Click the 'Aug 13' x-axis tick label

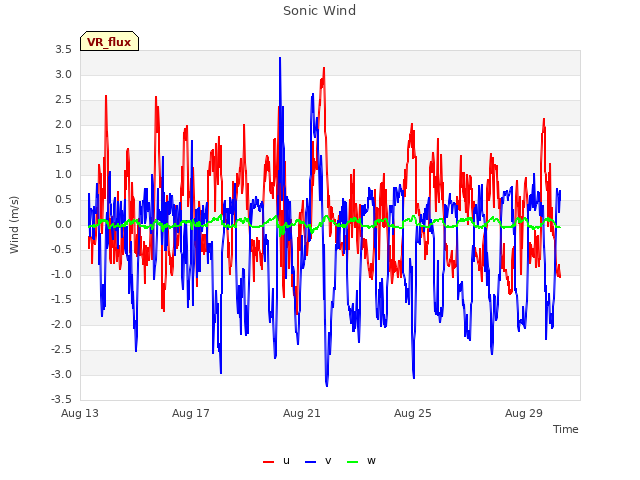80,413
